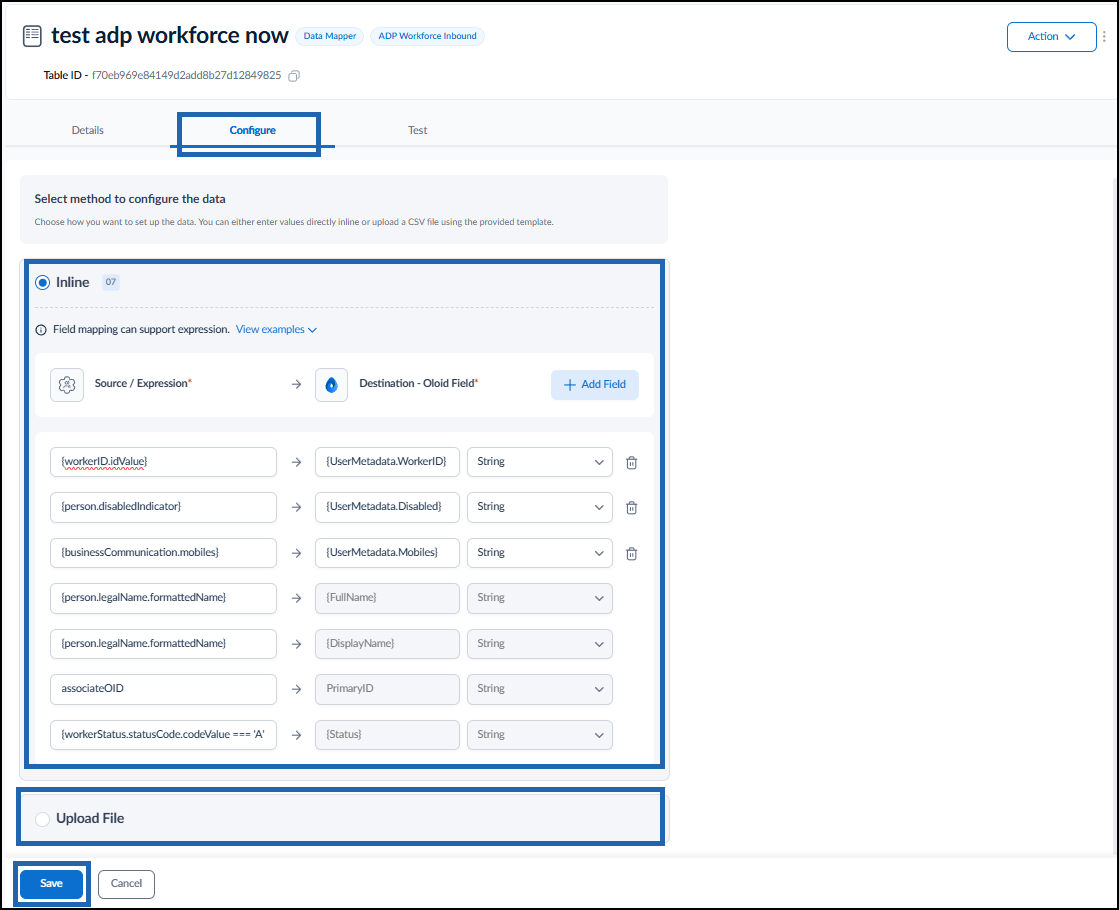This screenshot has width=1119, height=910.
Task: Click the UserMetadata.WorkerID destination field
Action: 387,462
